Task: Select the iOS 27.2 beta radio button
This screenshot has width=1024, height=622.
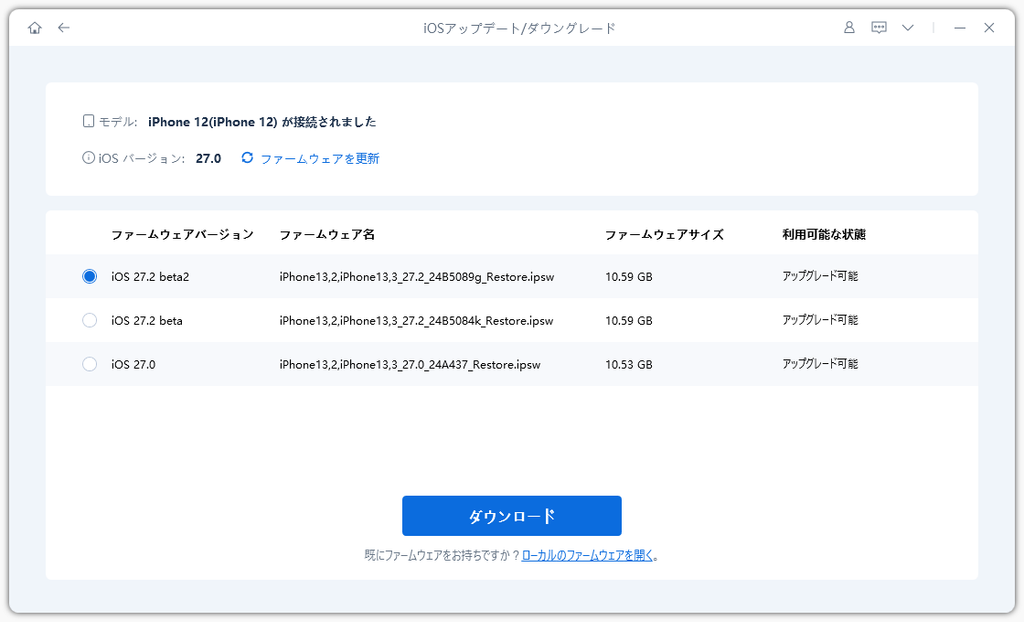Action: [89, 320]
